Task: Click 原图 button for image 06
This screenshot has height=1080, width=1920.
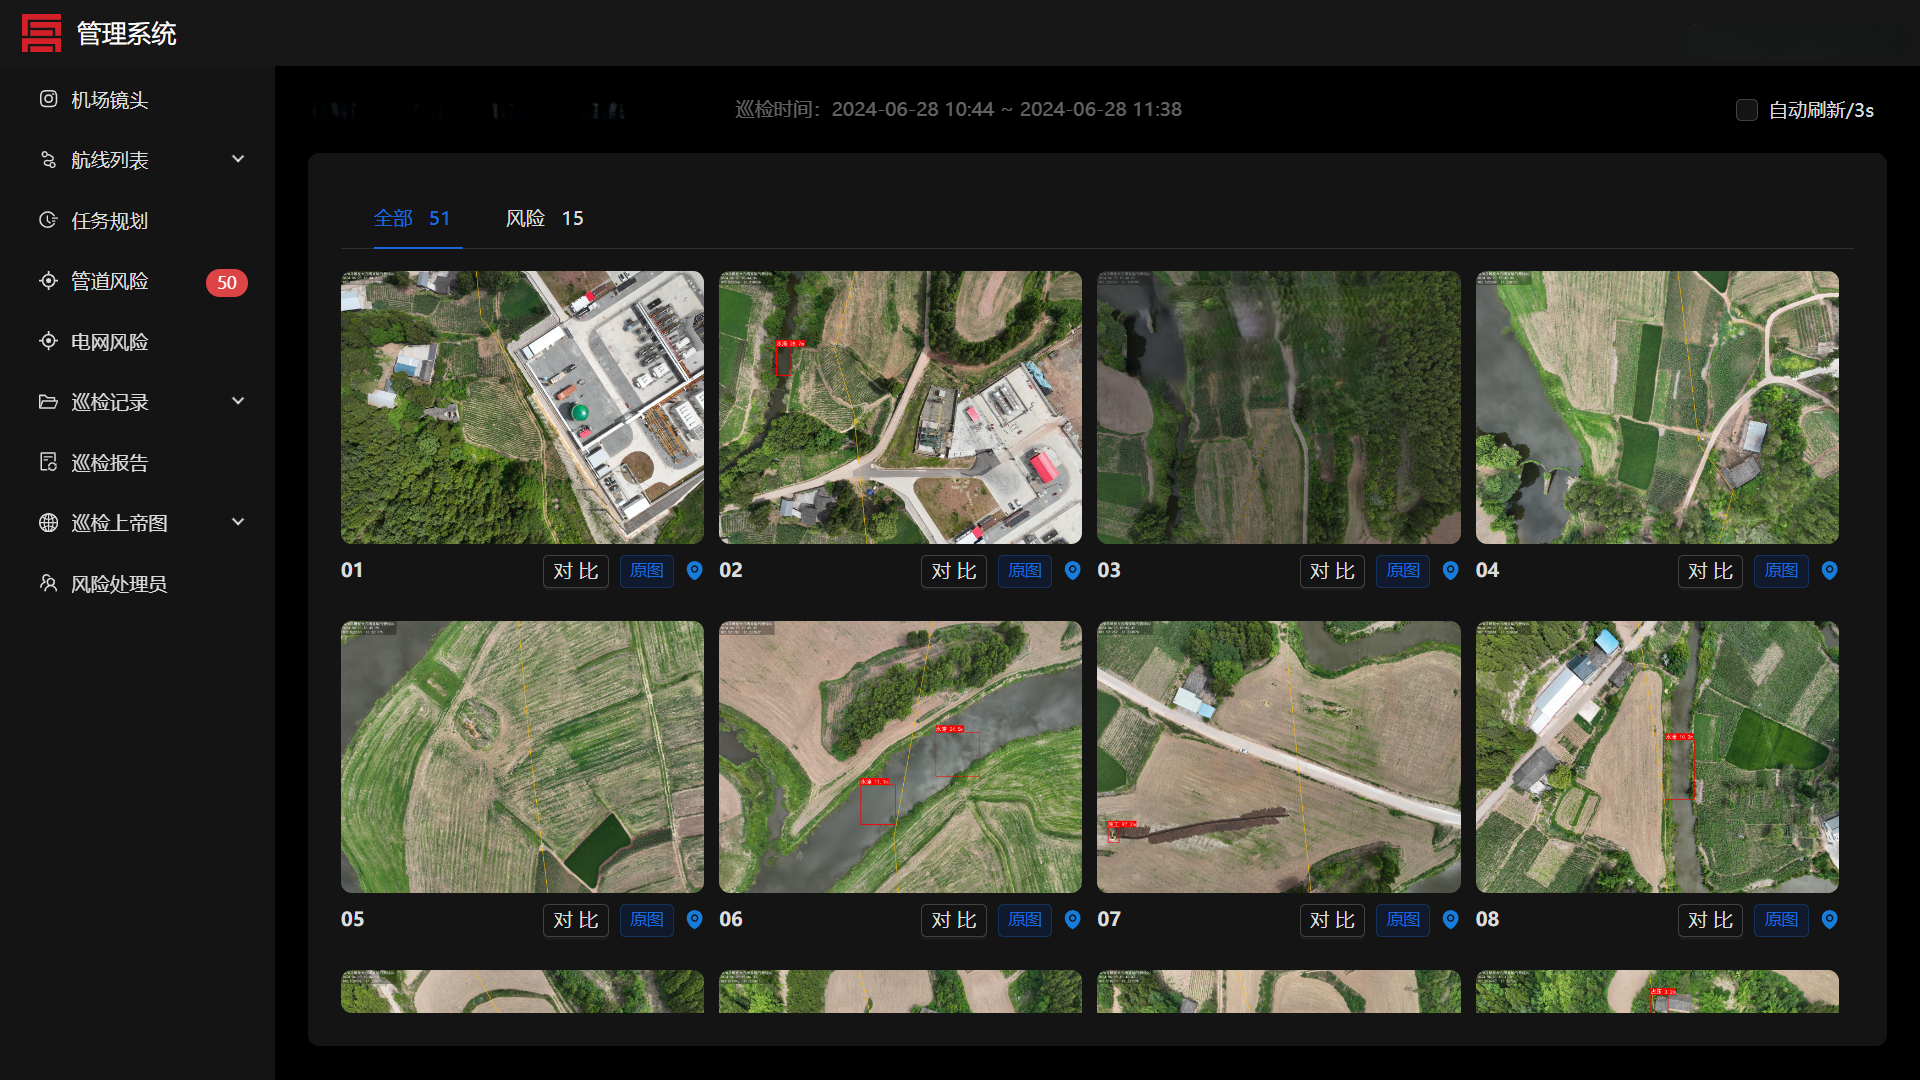Action: click(1025, 920)
